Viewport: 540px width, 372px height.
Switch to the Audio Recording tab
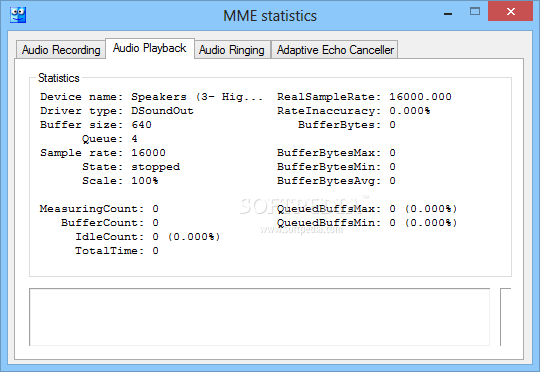pyautogui.click(x=61, y=50)
